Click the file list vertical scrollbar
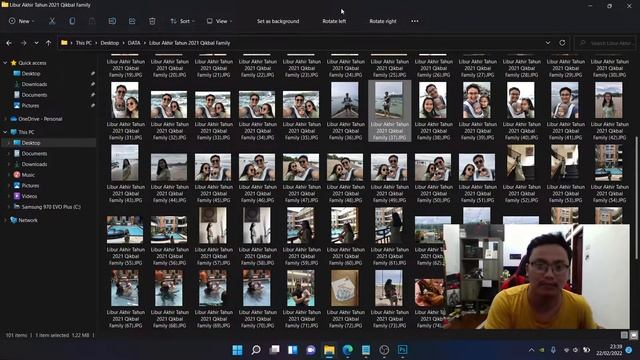Screen dimensions: 640x360 637,198
